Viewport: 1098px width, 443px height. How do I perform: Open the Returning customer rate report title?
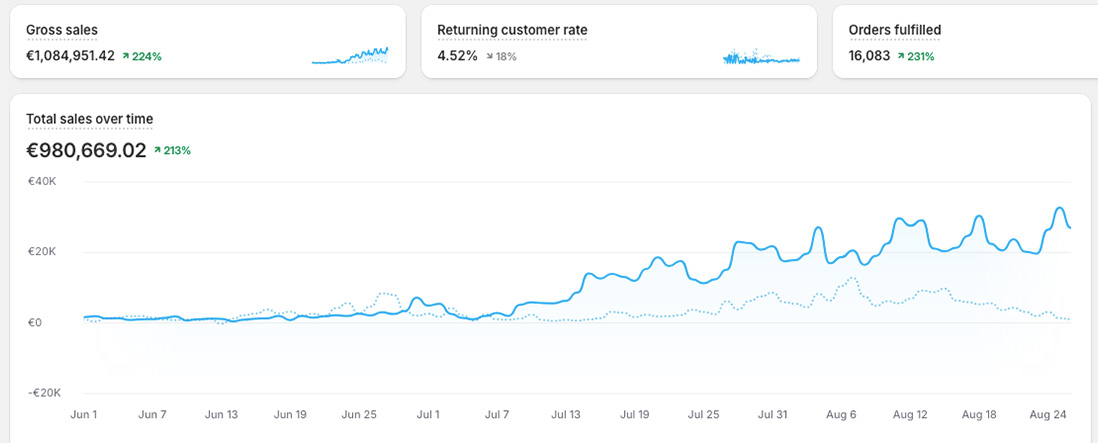coord(512,30)
